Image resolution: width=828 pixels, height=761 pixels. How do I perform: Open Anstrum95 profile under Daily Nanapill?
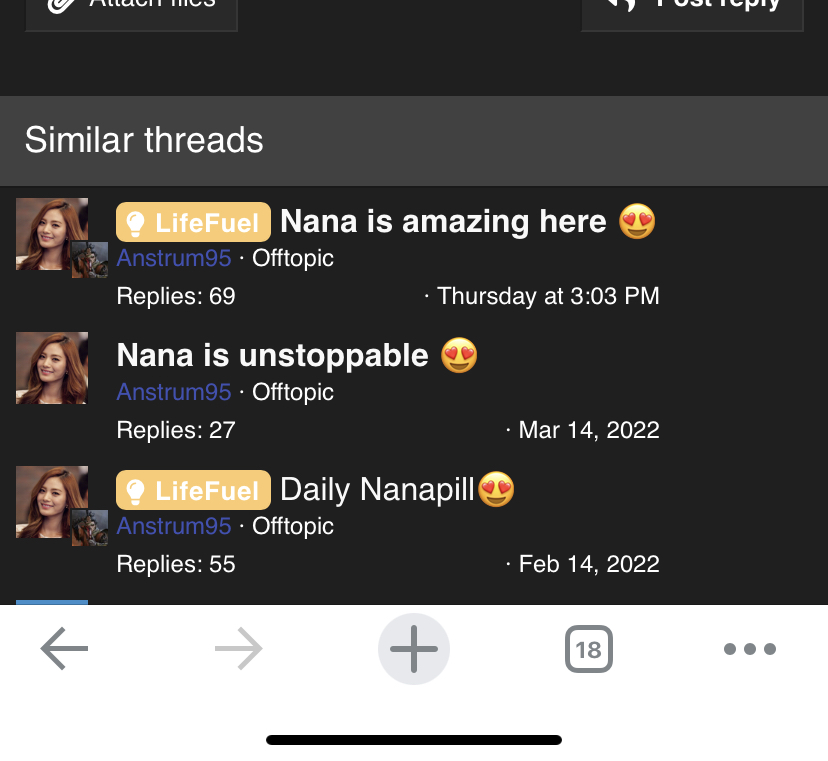pos(174,527)
